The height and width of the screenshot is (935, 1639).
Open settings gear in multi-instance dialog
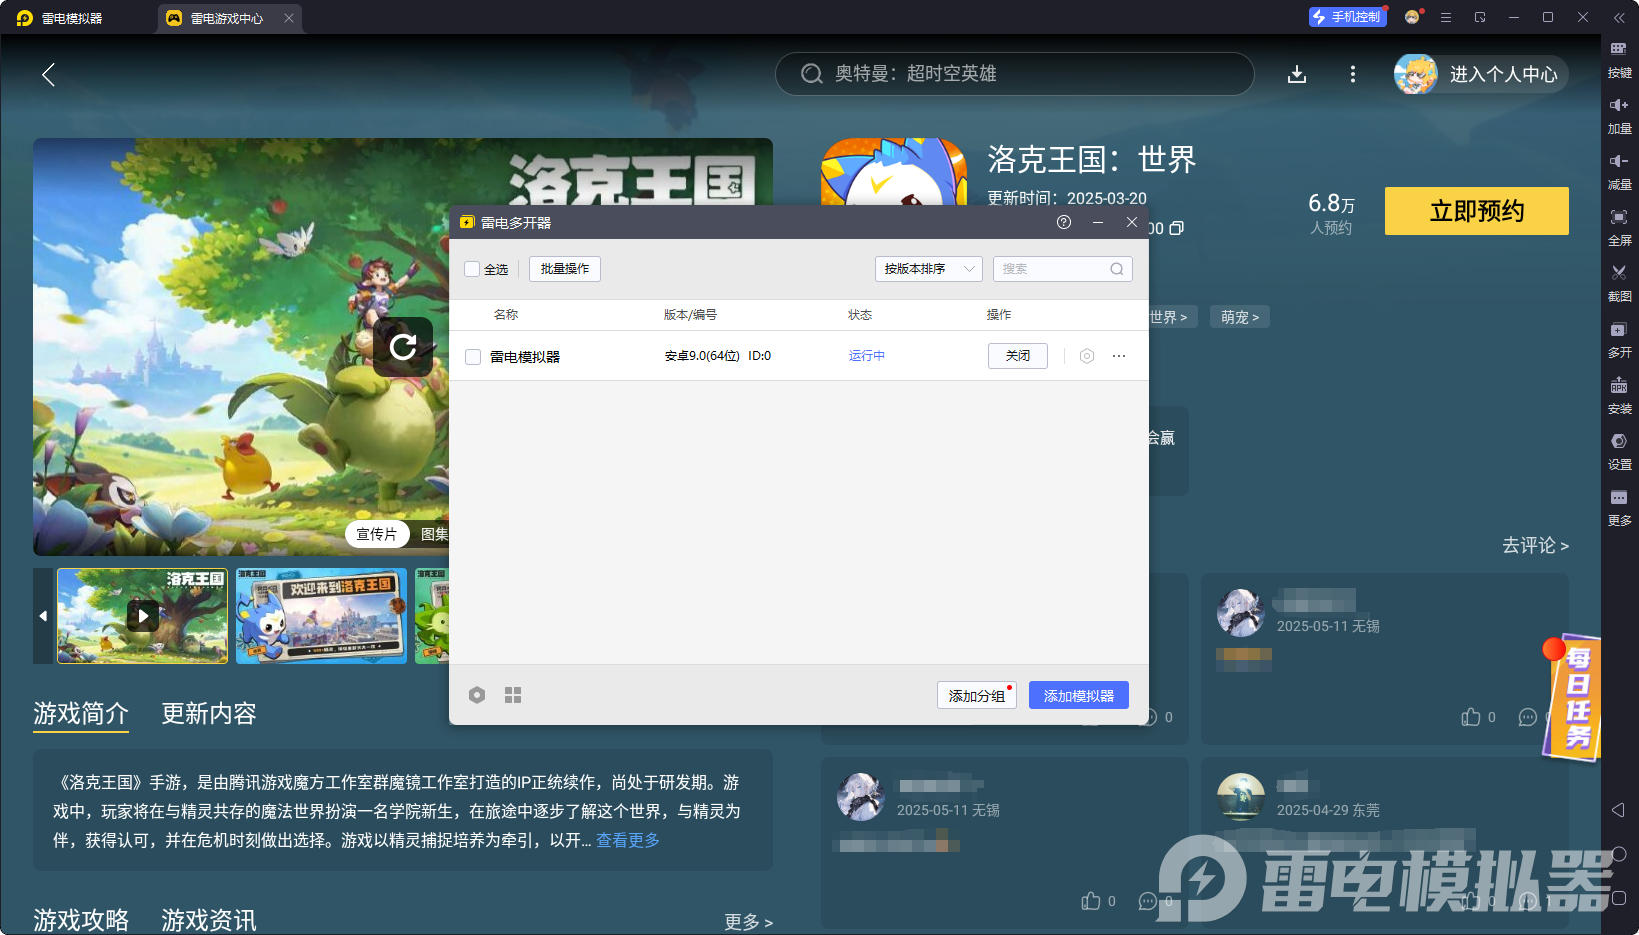[477, 694]
